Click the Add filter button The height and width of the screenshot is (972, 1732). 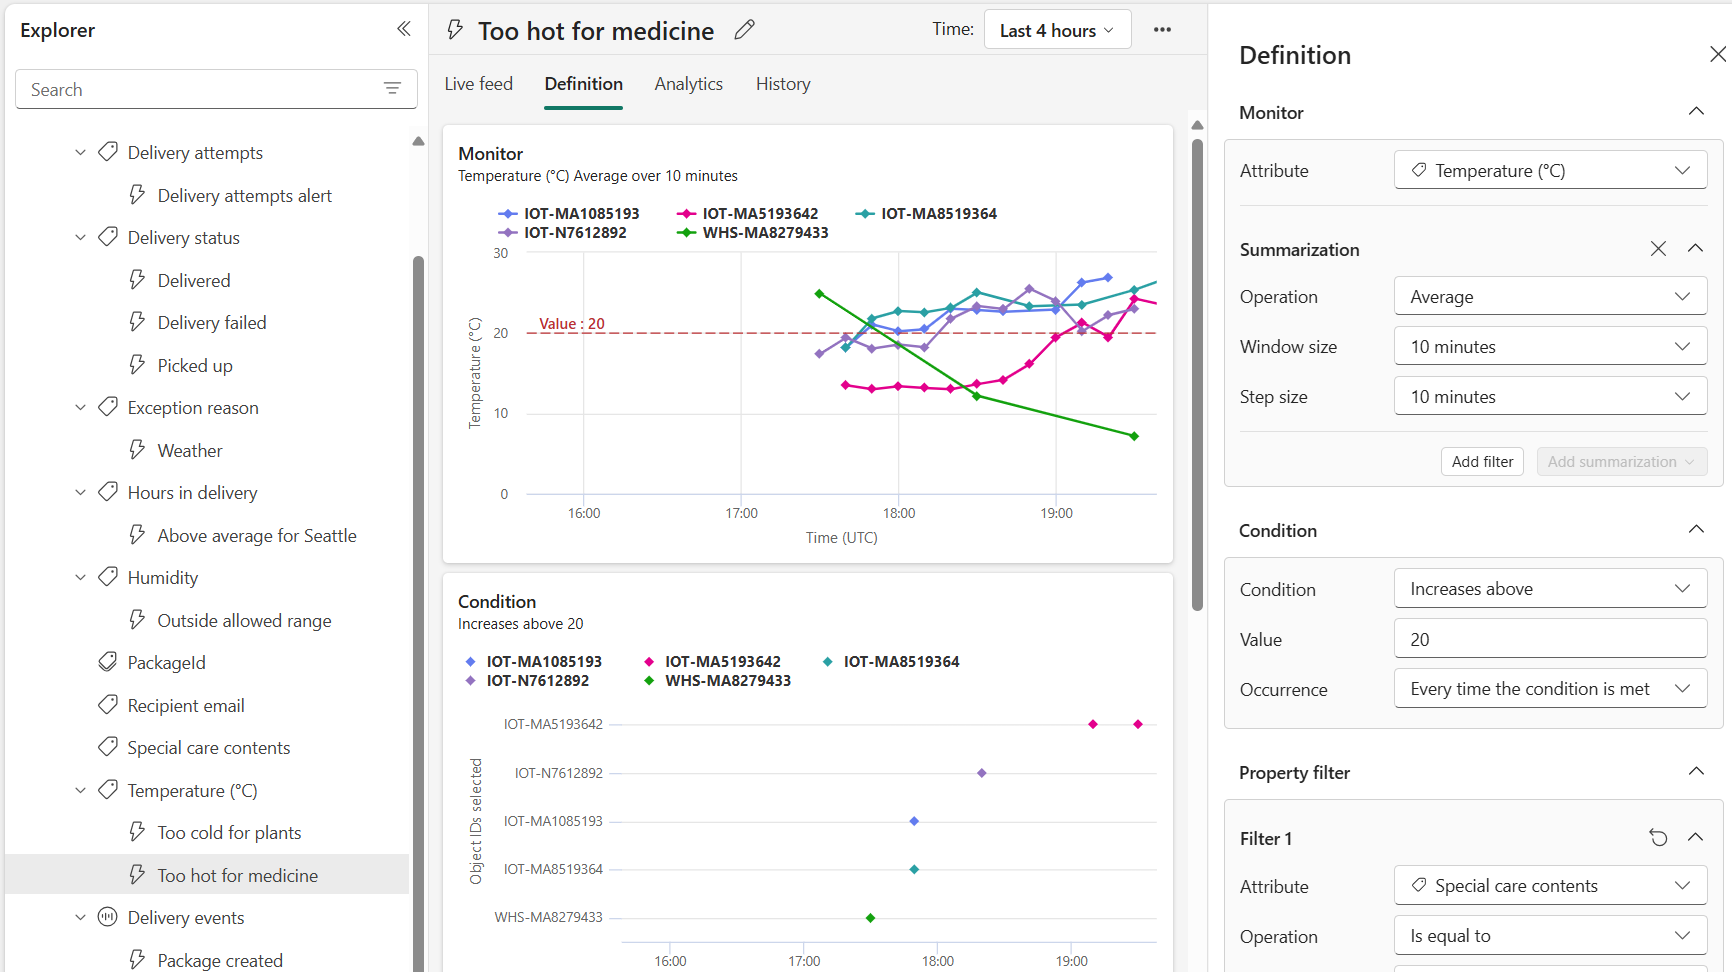coord(1482,462)
